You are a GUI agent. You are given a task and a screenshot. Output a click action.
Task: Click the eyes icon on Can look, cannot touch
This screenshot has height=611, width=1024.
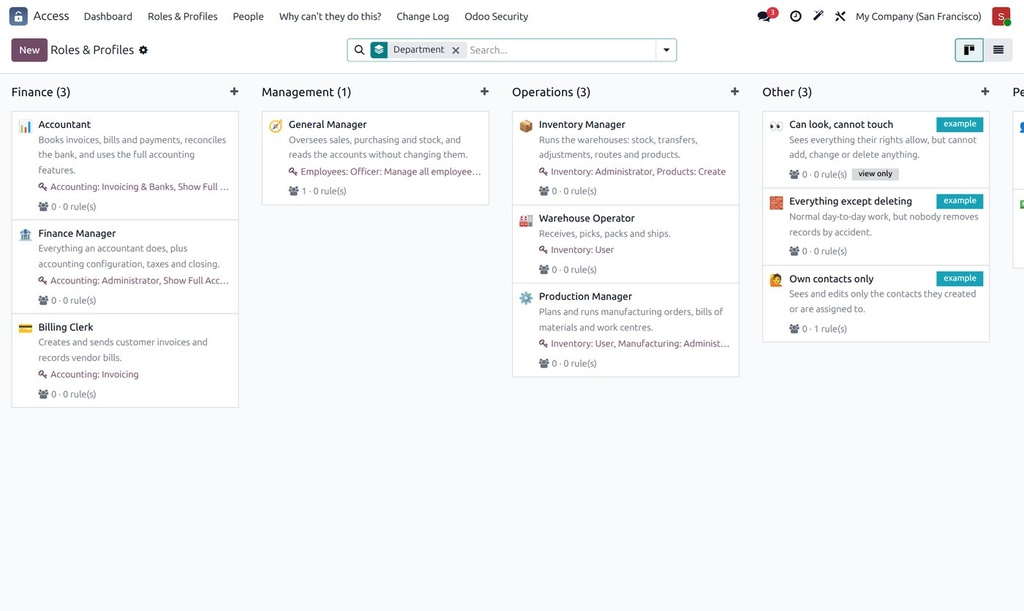[x=776, y=126]
